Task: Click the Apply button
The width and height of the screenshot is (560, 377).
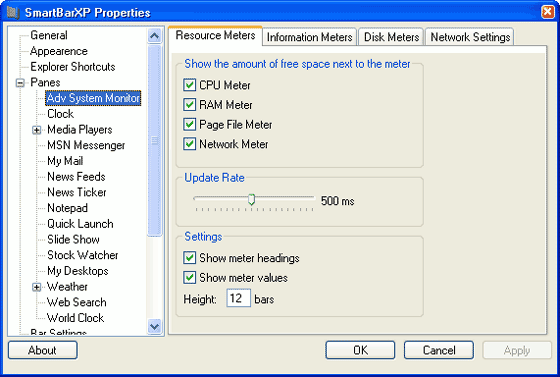Action: point(517,350)
